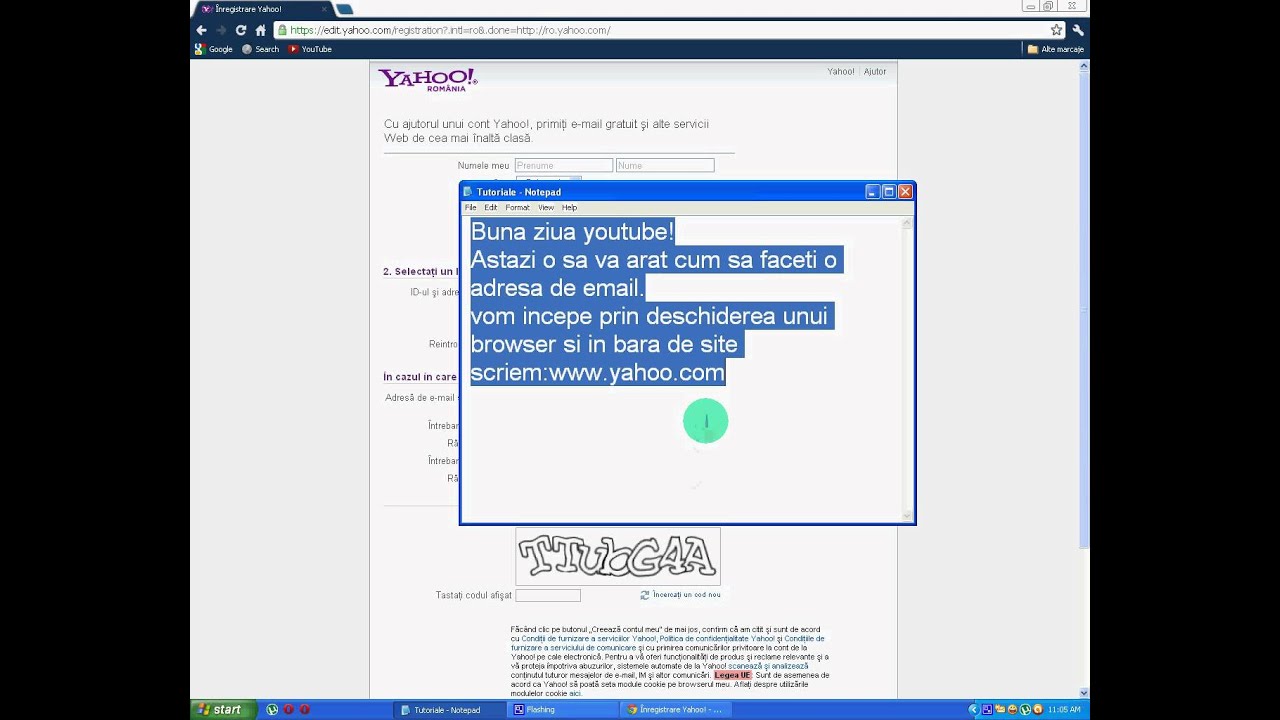Close the Înregistrare Yahoo! browser tab
Image resolution: width=1280 pixels, height=720 pixels.
point(324,9)
